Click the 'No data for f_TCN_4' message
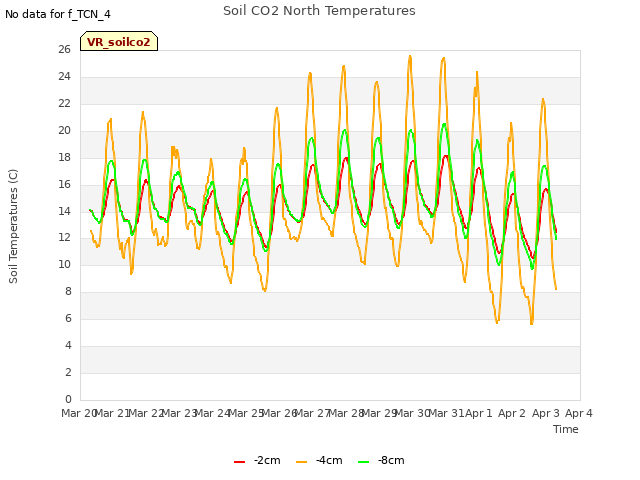 point(58,14)
